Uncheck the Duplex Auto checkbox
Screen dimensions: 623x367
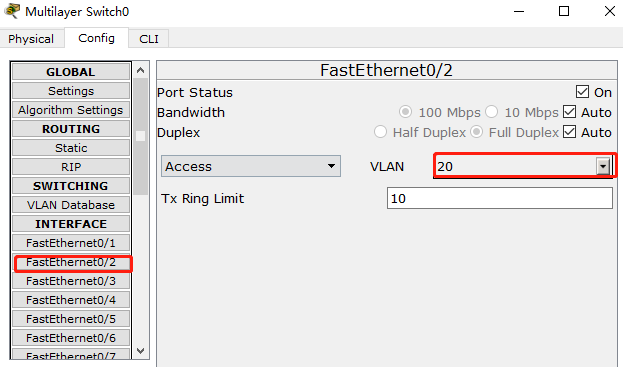[569, 132]
